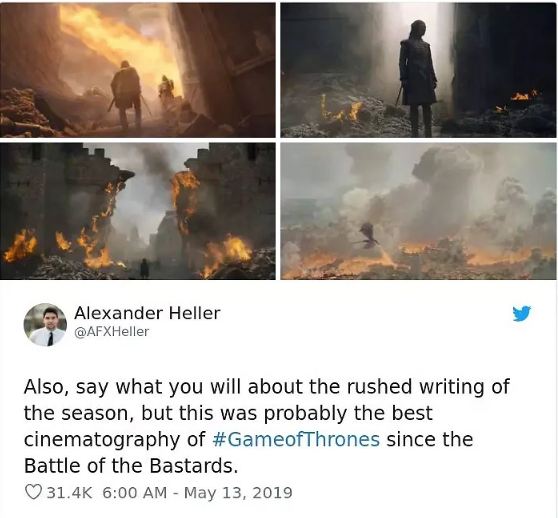Click the cloaked figure in the fiery corridor

[126, 94]
